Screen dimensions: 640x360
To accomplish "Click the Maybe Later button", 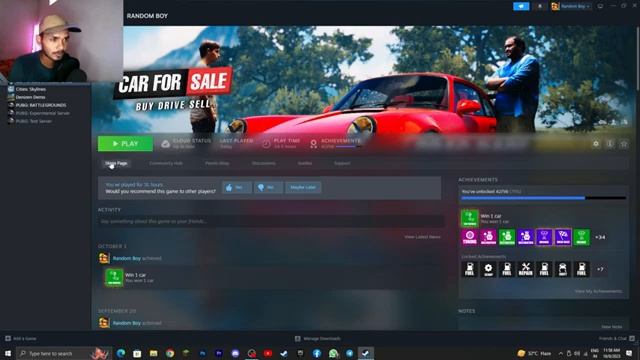I will point(303,187).
